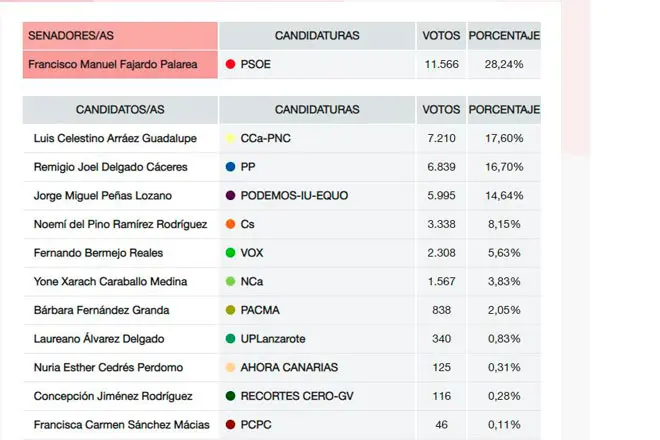This screenshot has width=660, height=440.
Task: Click the bright green VOX dot
Action: click(x=230, y=253)
